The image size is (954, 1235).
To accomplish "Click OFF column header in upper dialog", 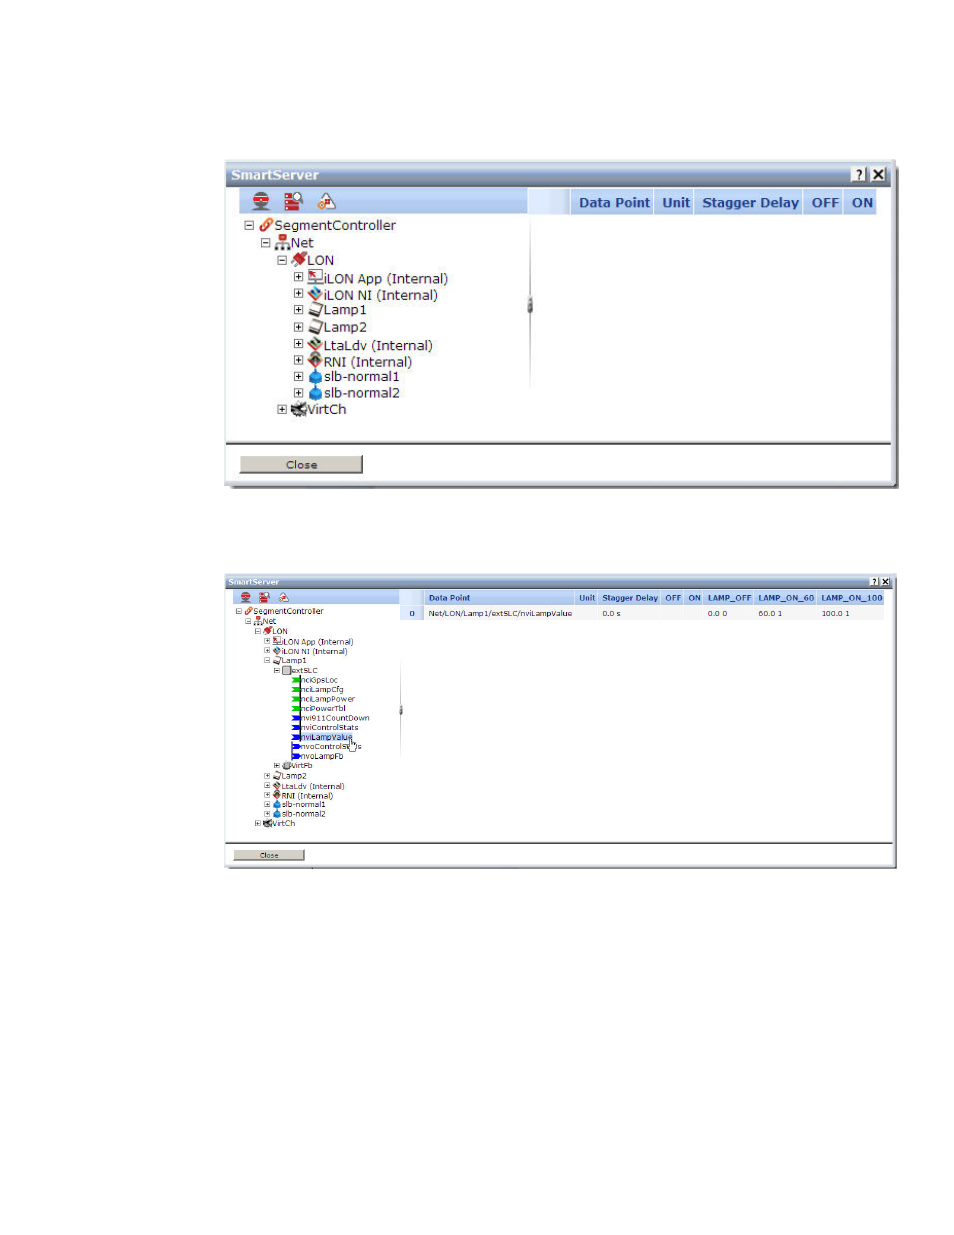I will pyautogui.click(x=825, y=202).
